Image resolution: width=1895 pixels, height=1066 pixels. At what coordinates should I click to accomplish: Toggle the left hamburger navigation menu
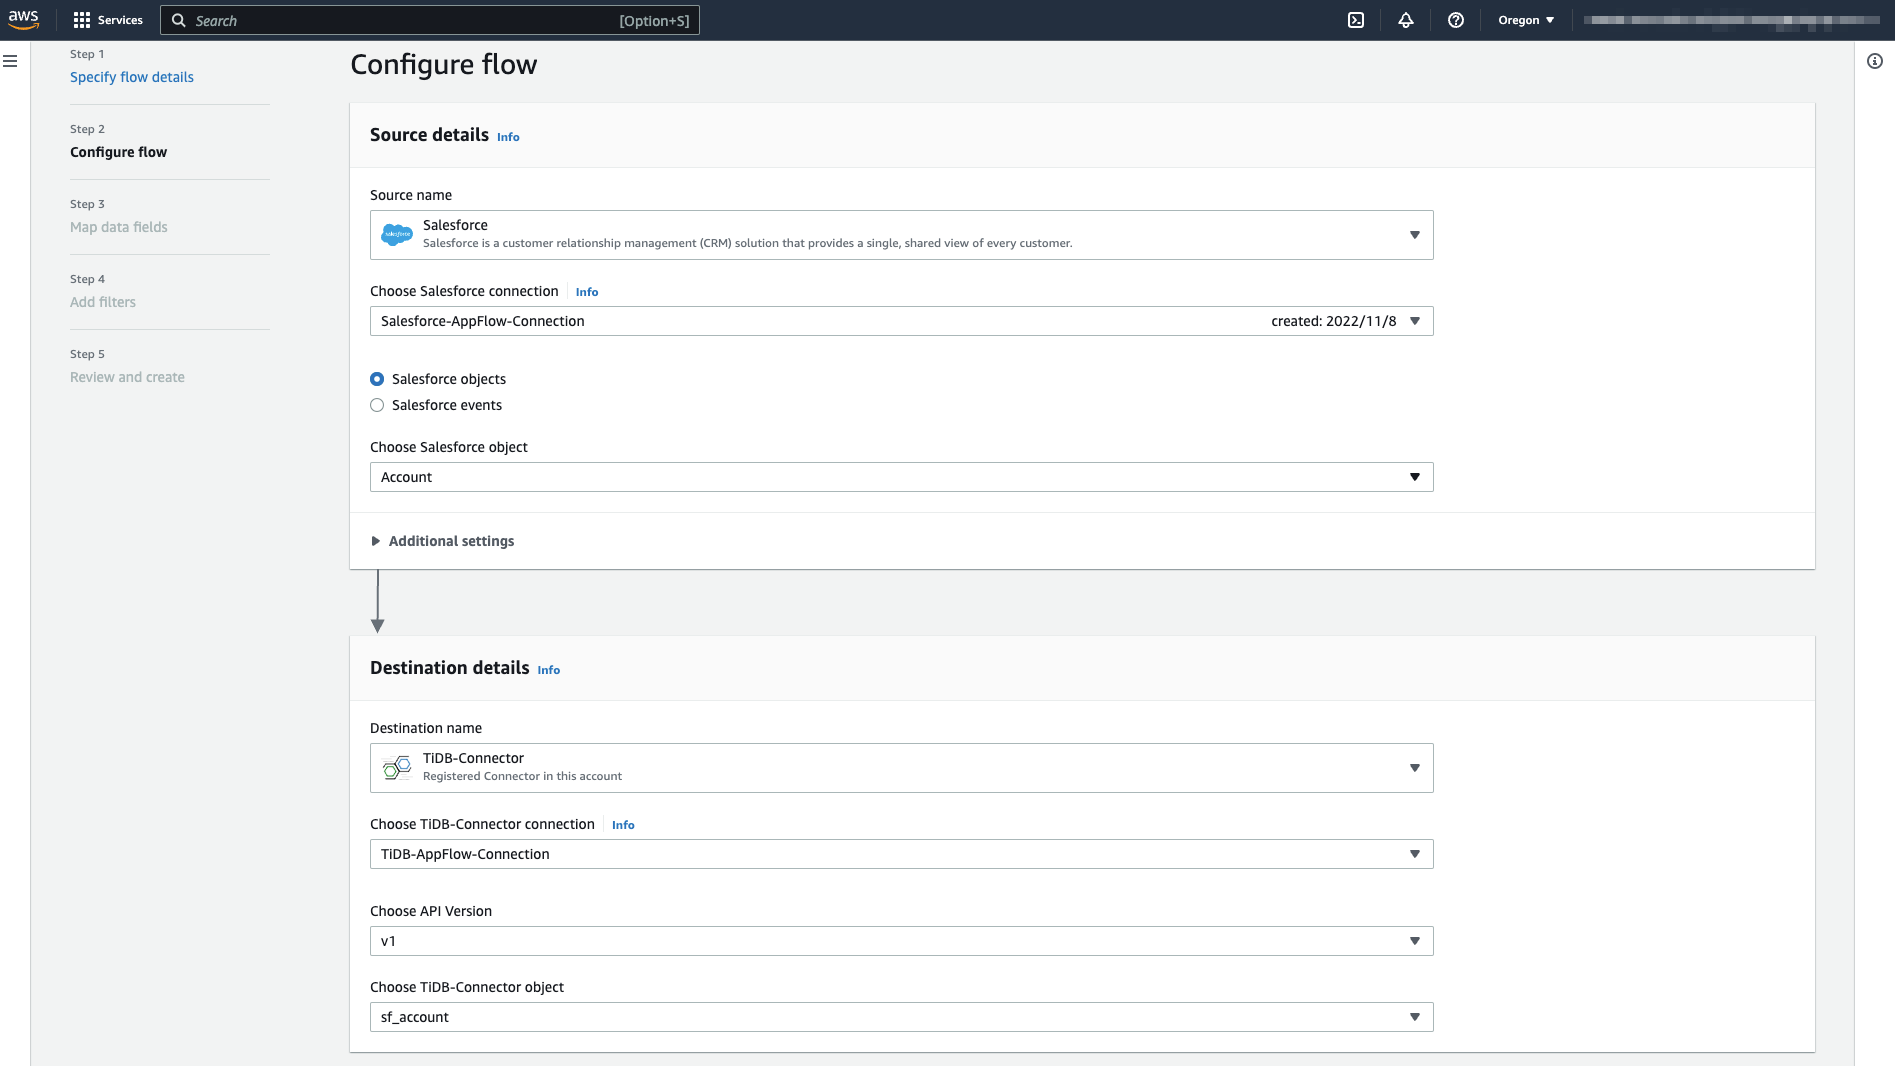(x=10, y=62)
